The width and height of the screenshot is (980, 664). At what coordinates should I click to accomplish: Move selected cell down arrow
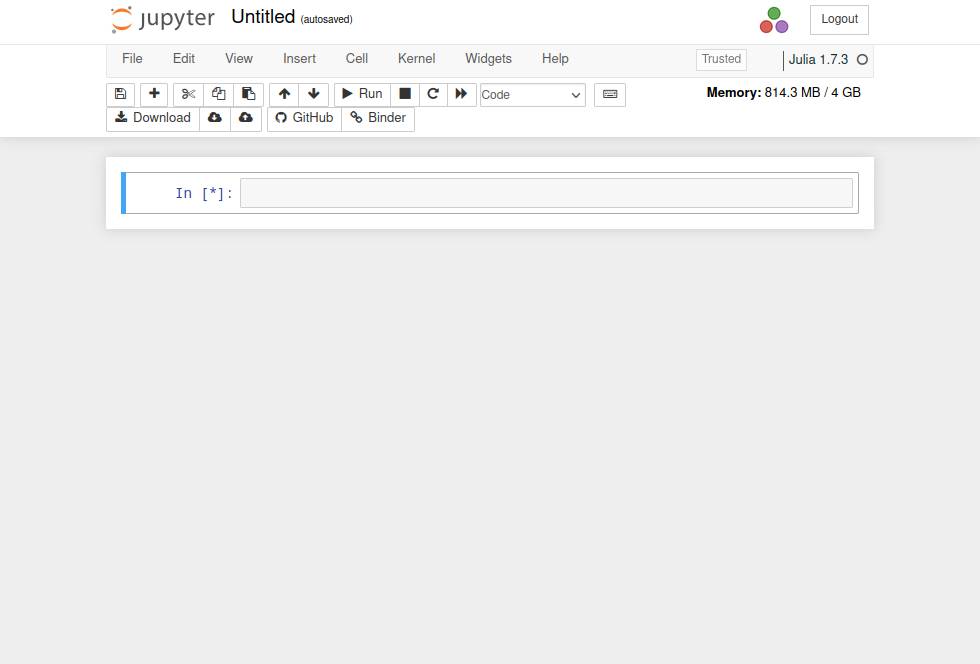(x=314, y=94)
